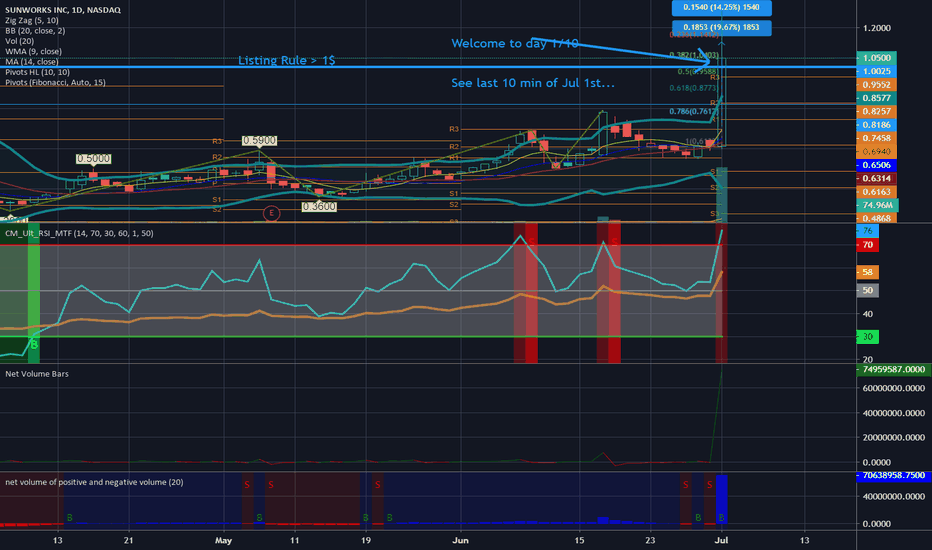Click the 0.786(0.7612) Fibonacci level label
Image resolution: width=932 pixels, height=550 pixels.
click(x=693, y=111)
